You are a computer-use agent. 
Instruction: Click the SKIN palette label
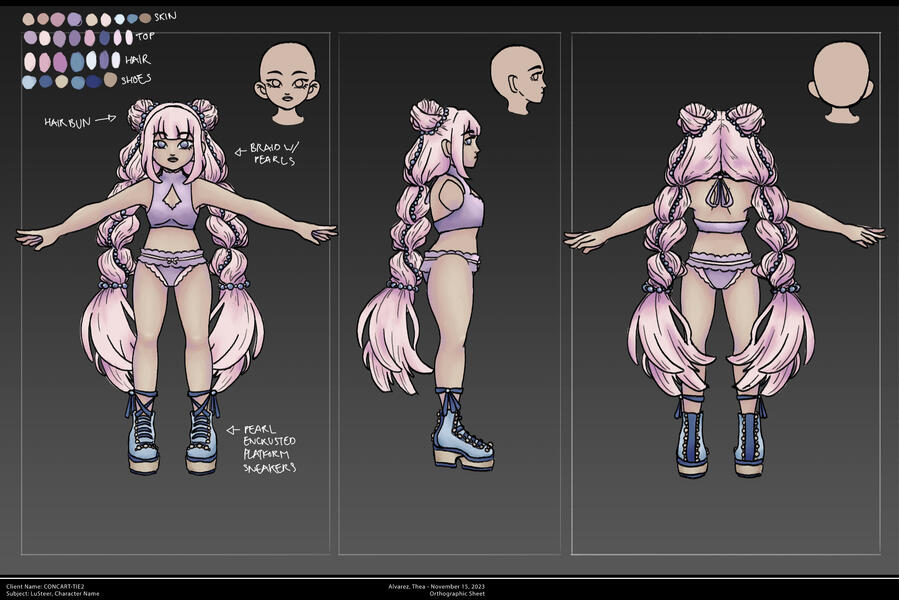click(166, 16)
